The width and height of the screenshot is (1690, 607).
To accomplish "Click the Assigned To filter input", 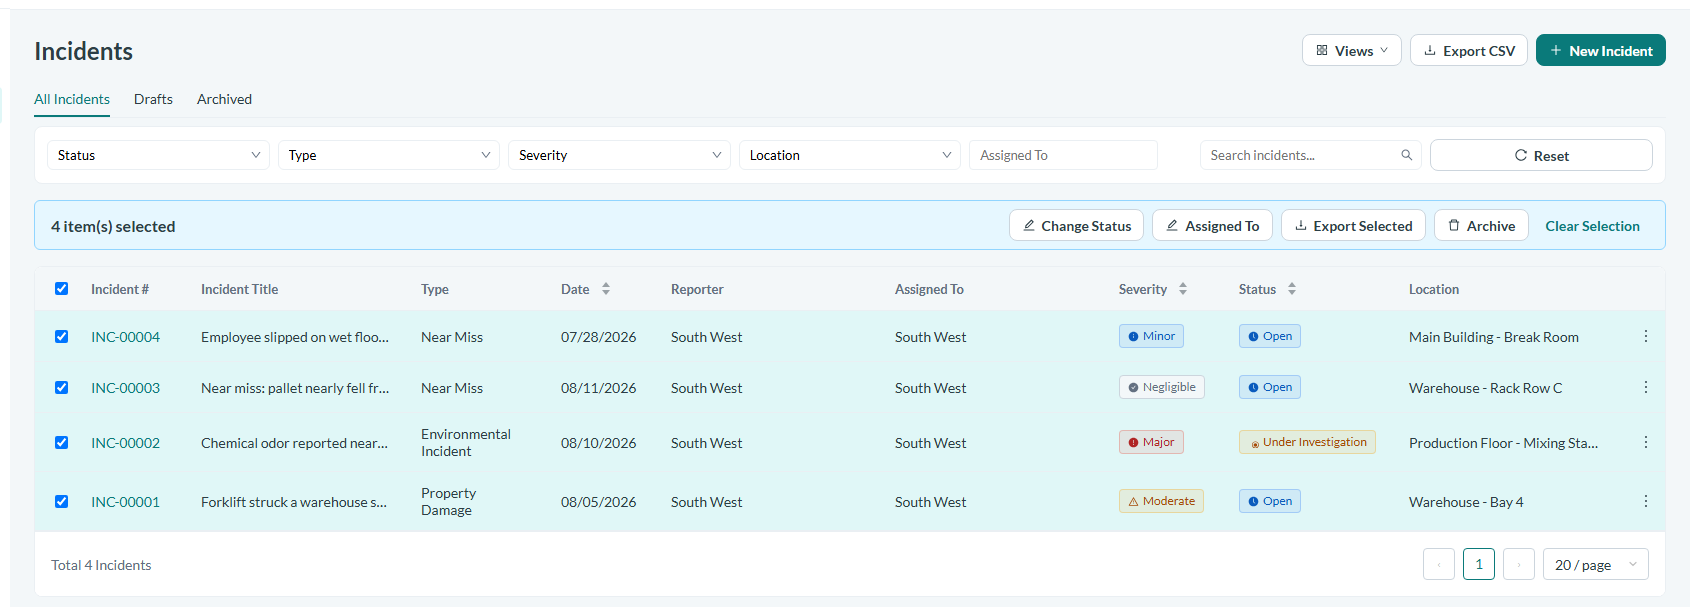I will click(1063, 155).
